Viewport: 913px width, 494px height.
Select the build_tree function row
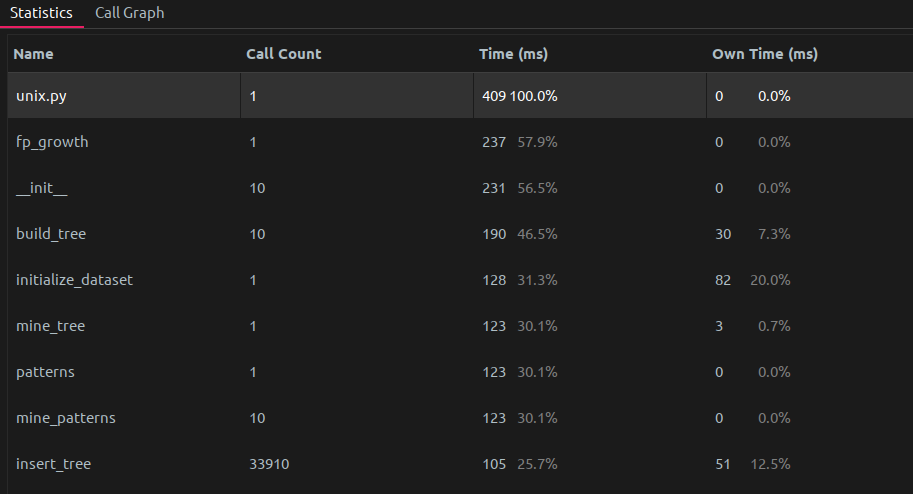[460, 234]
